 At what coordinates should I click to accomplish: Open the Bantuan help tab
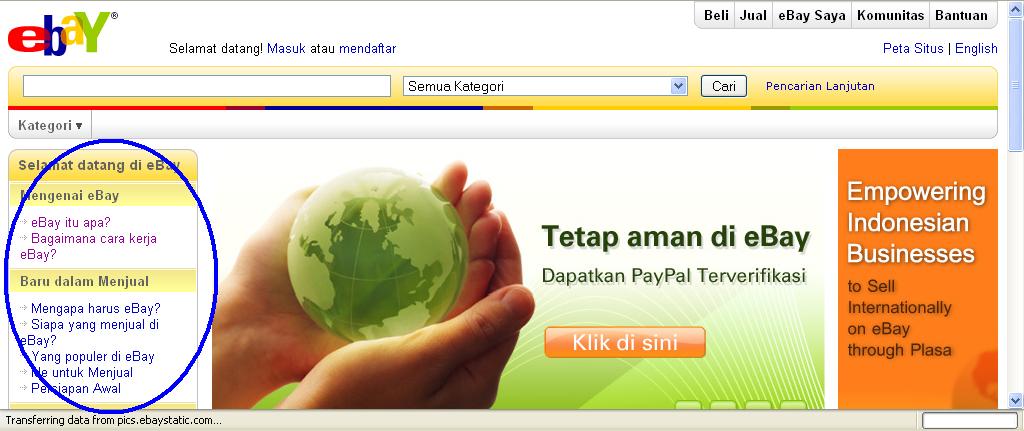[x=961, y=16]
